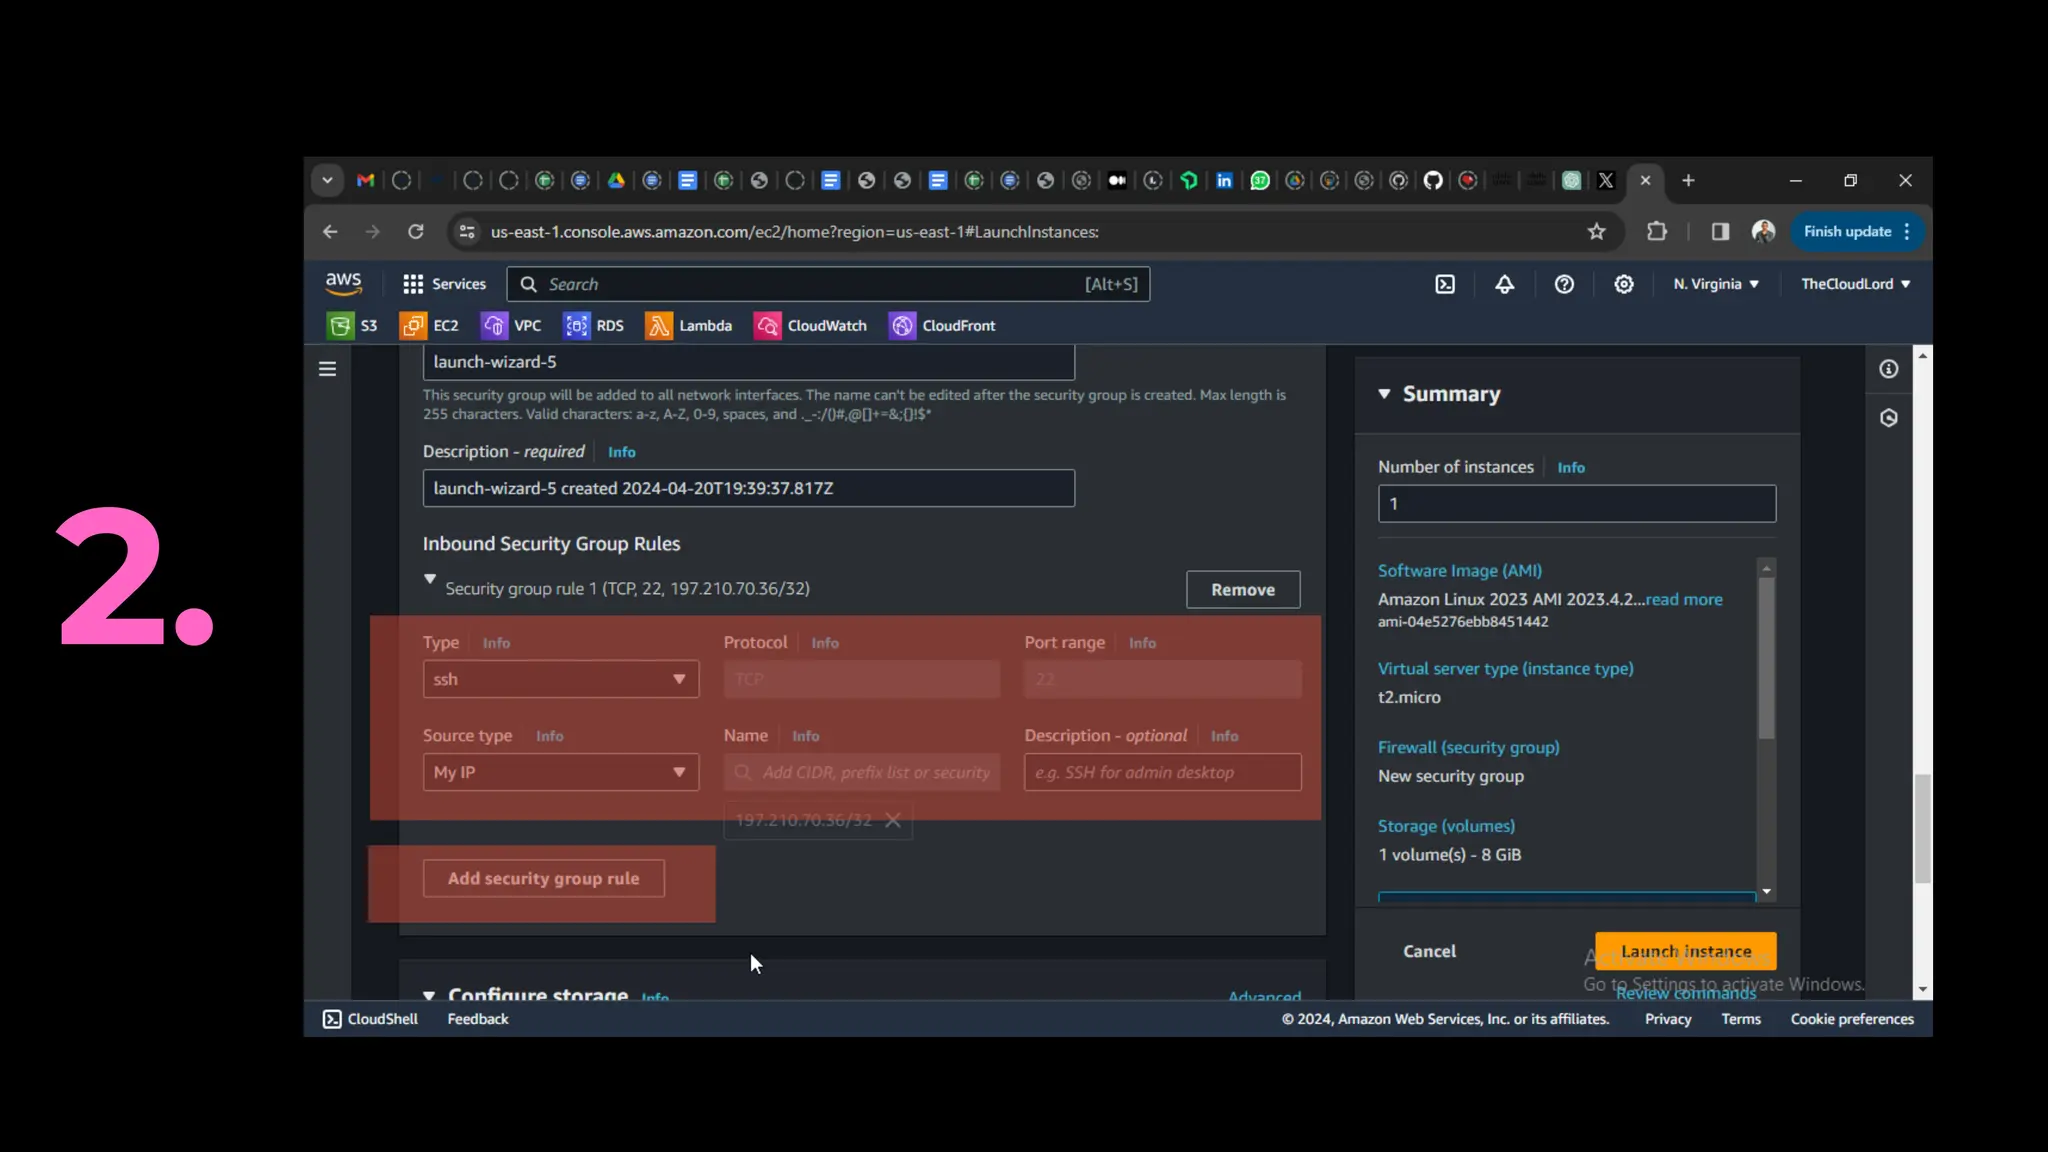Click the Launch instance button
The image size is (2048, 1152).
tap(1685, 951)
